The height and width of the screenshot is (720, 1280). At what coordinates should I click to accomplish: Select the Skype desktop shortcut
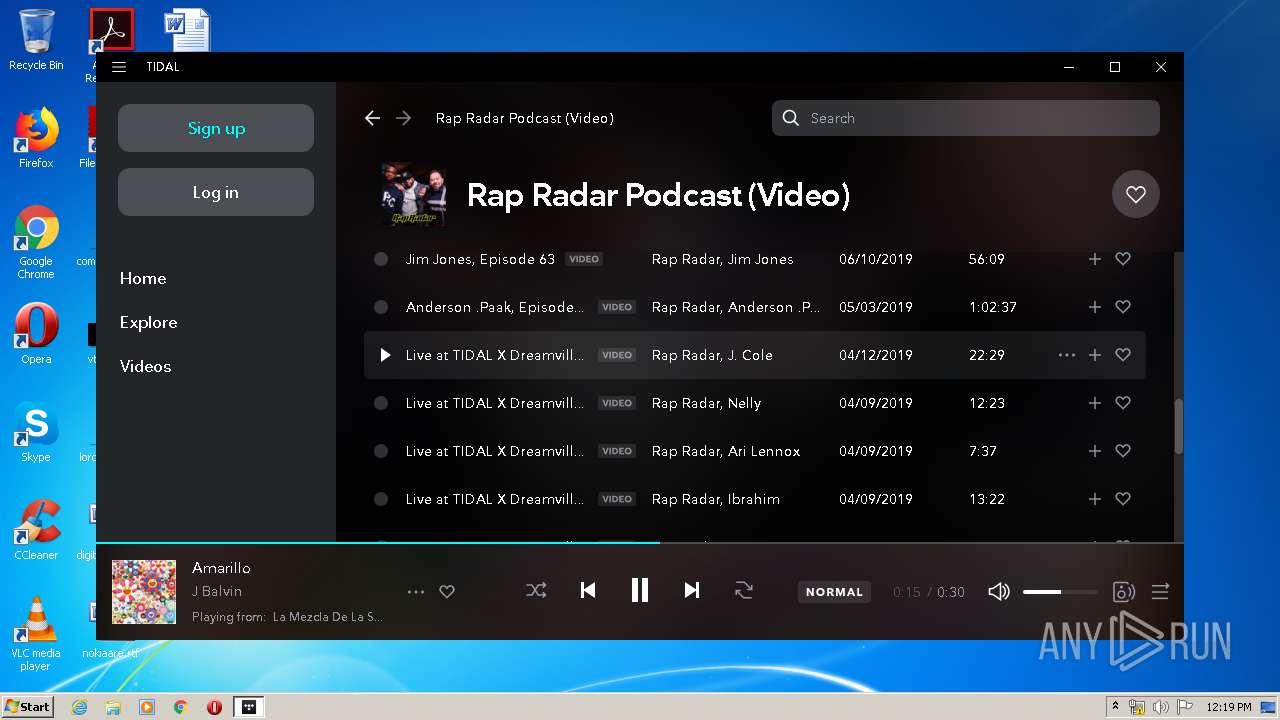click(x=36, y=432)
